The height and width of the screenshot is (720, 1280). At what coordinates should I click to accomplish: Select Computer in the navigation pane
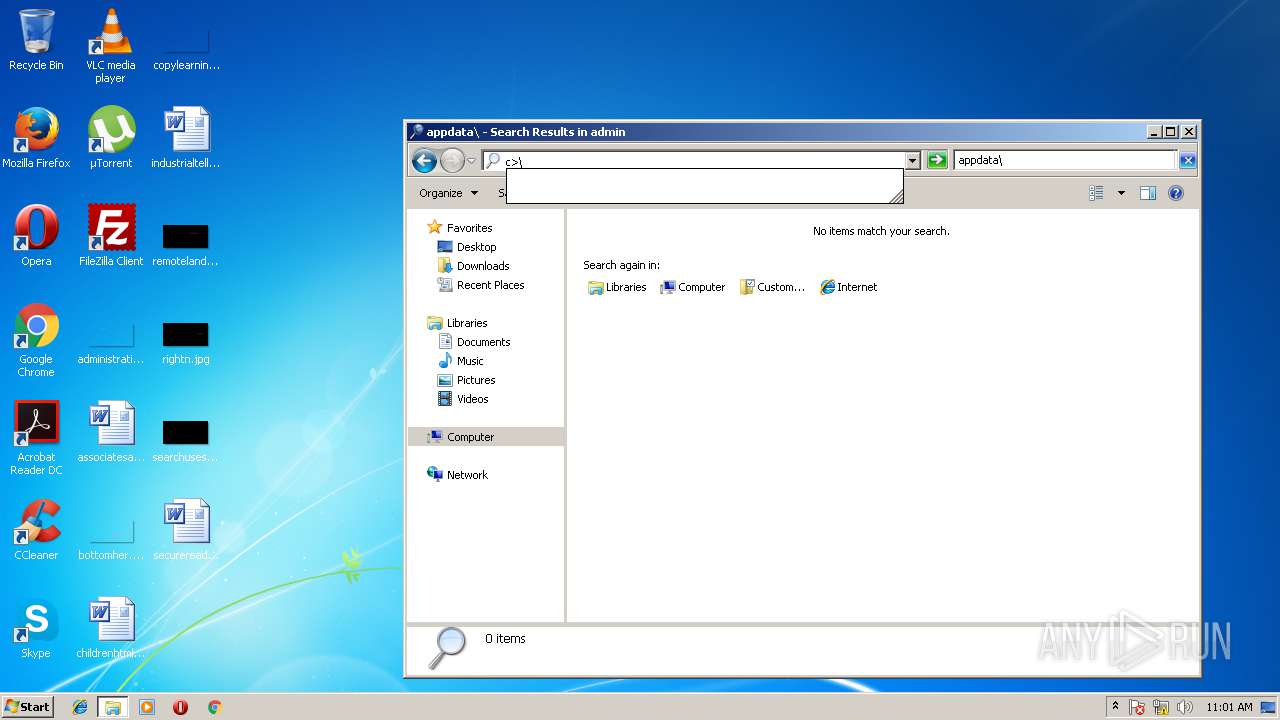coord(486,437)
